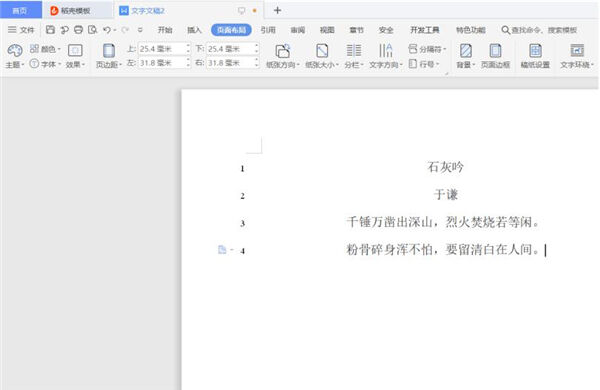The image size is (600, 390).
Task: Click the save document icon
Action: point(50,30)
